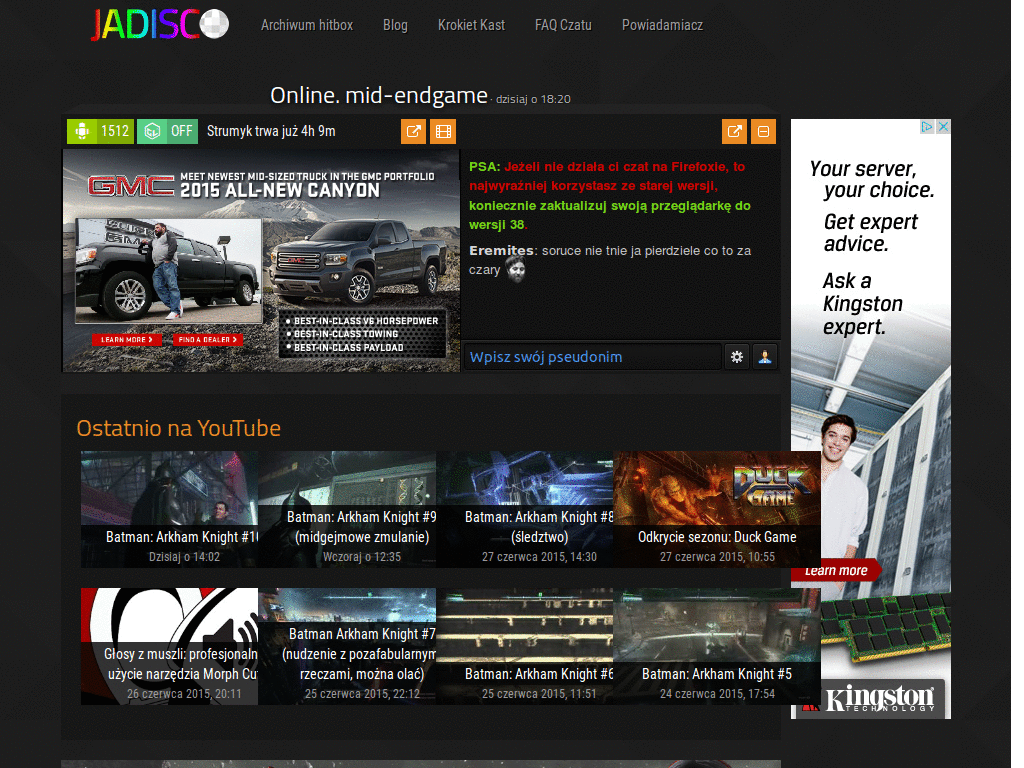The width and height of the screenshot is (1024, 768).
Task: Open the Blog menu item
Action: pyautogui.click(x=395, y=25)
